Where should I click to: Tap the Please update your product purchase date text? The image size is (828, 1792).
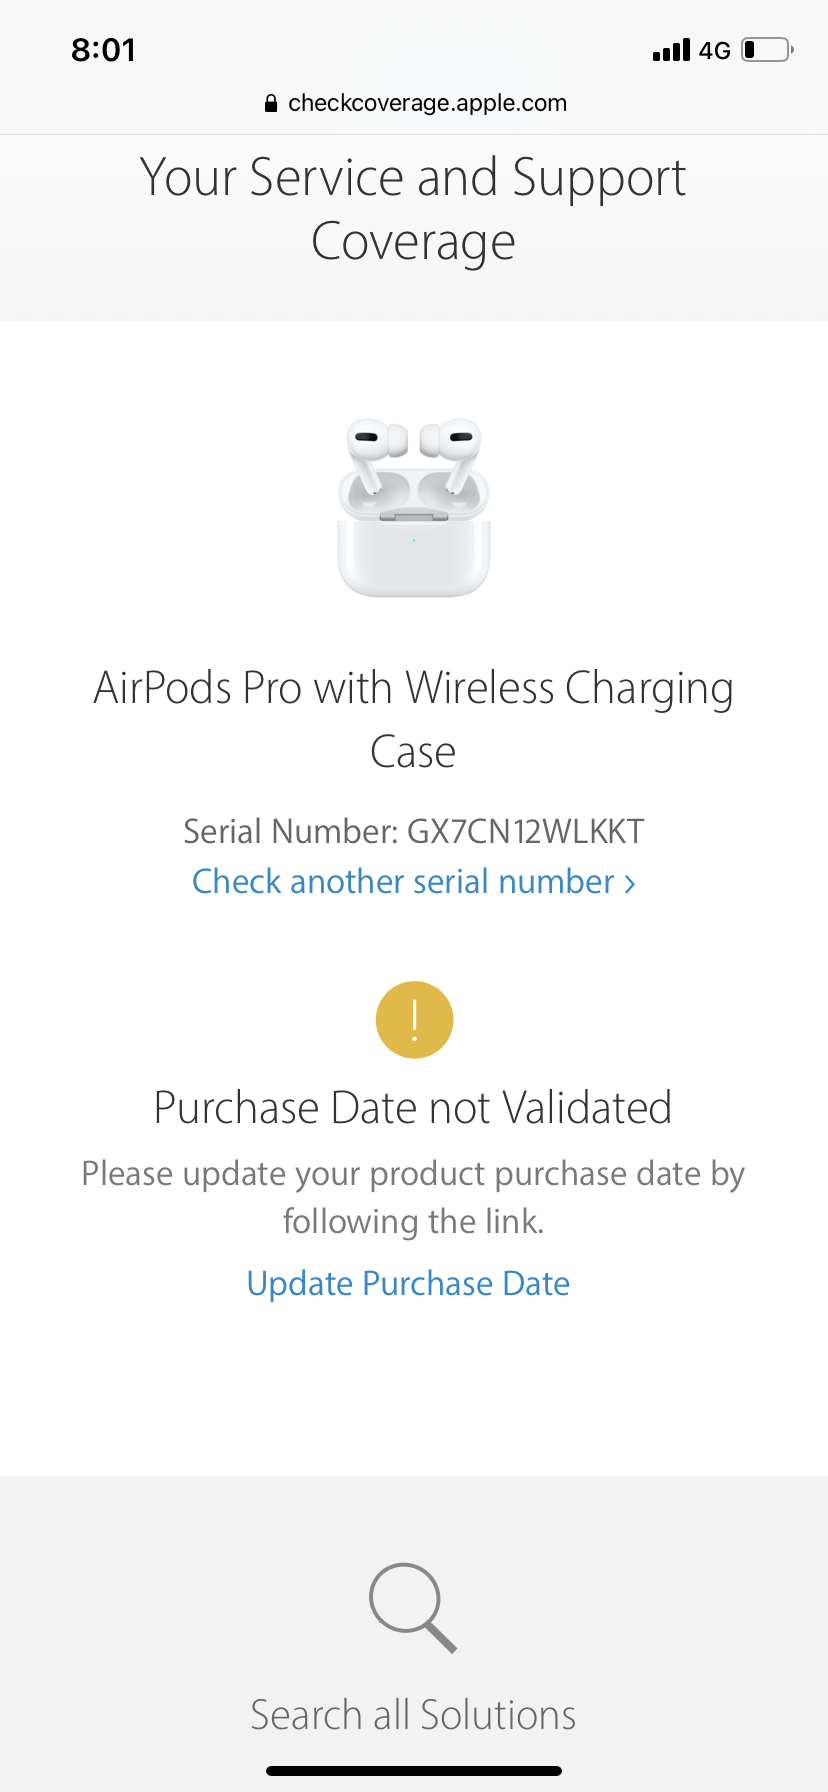point(413,1197)
